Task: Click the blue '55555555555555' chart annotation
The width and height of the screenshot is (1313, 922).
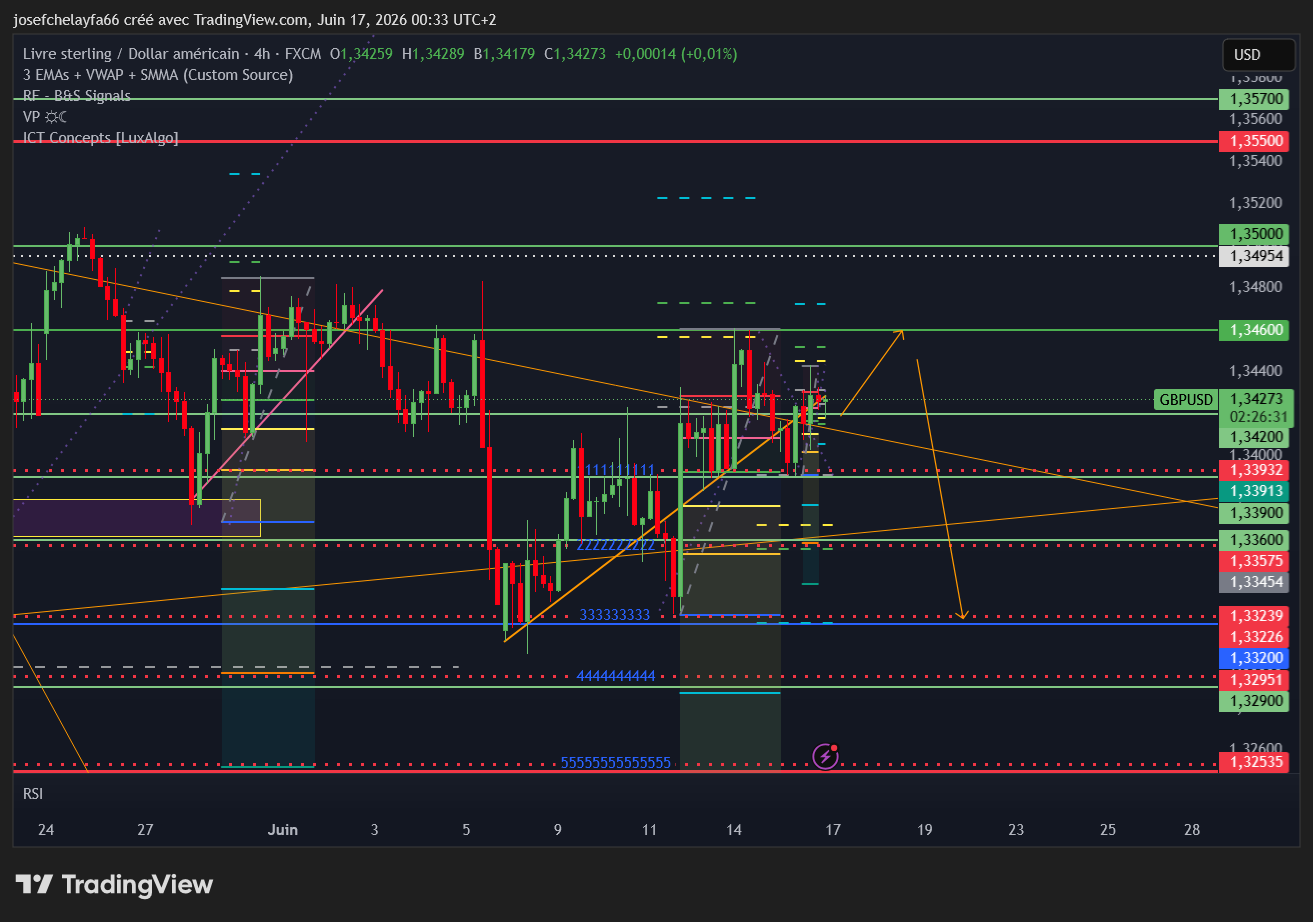Action: (616, 762)
